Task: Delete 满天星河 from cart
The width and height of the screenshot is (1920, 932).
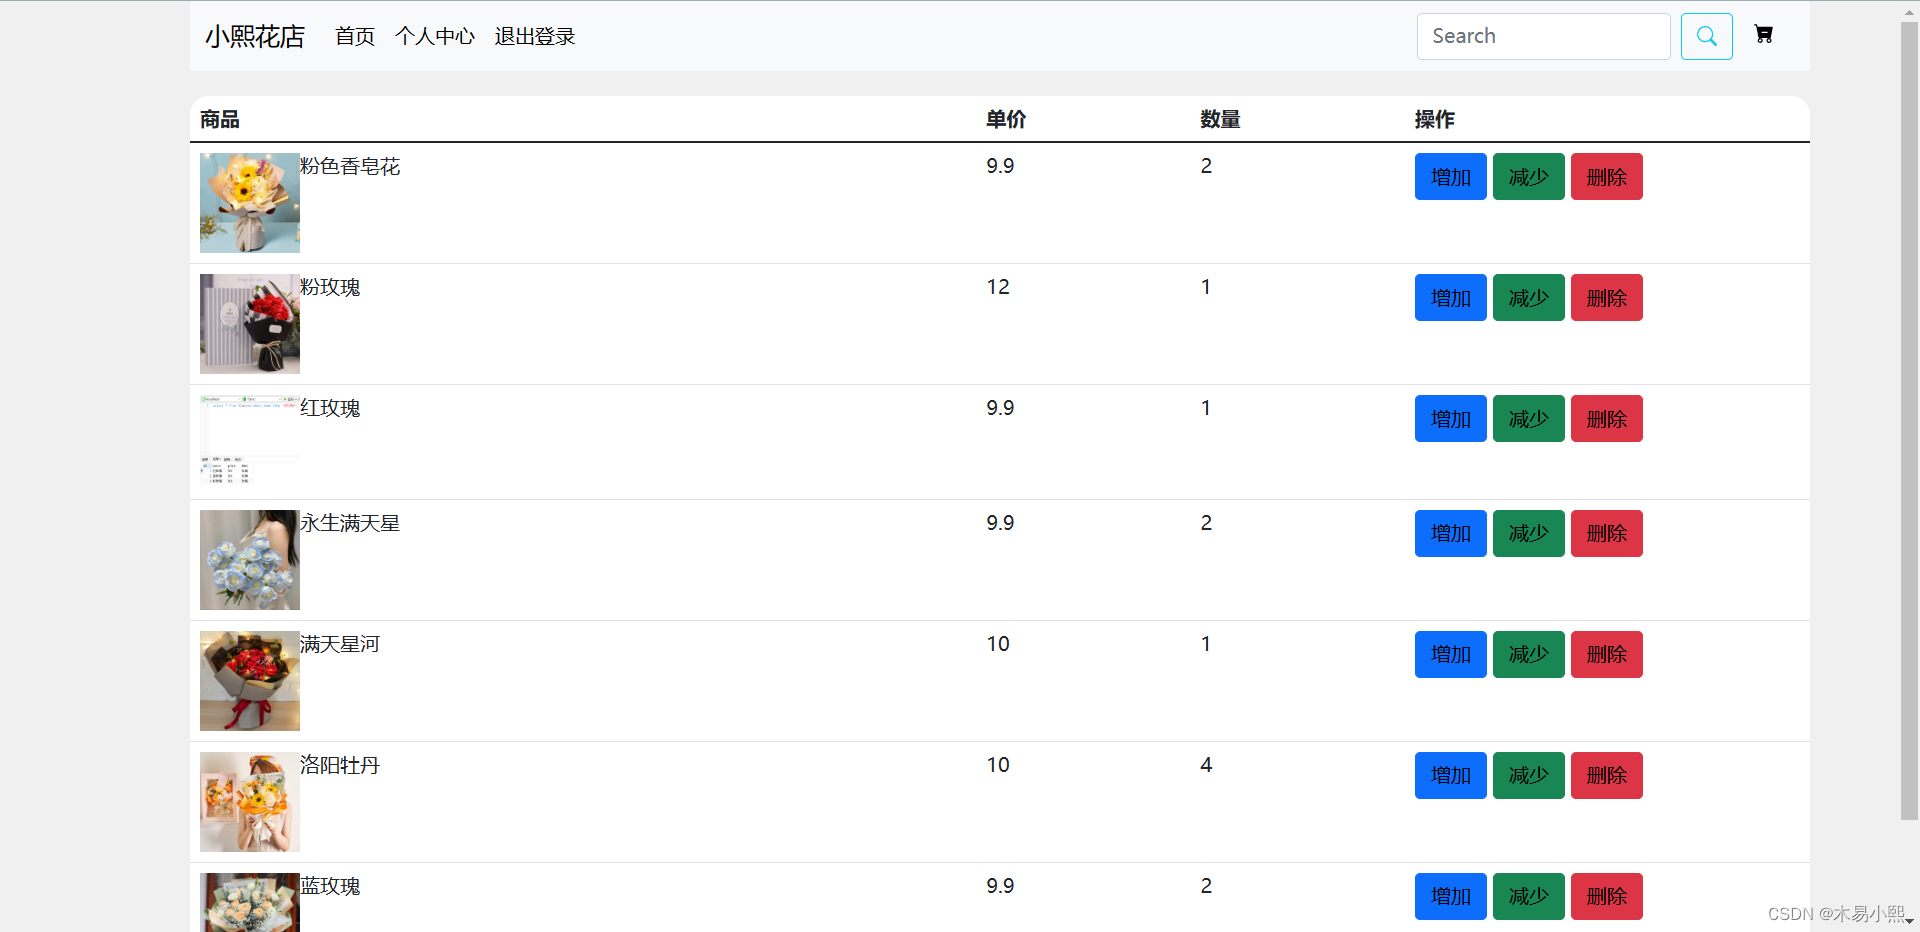Action: pyautogui.click(x=1606, y=655)
